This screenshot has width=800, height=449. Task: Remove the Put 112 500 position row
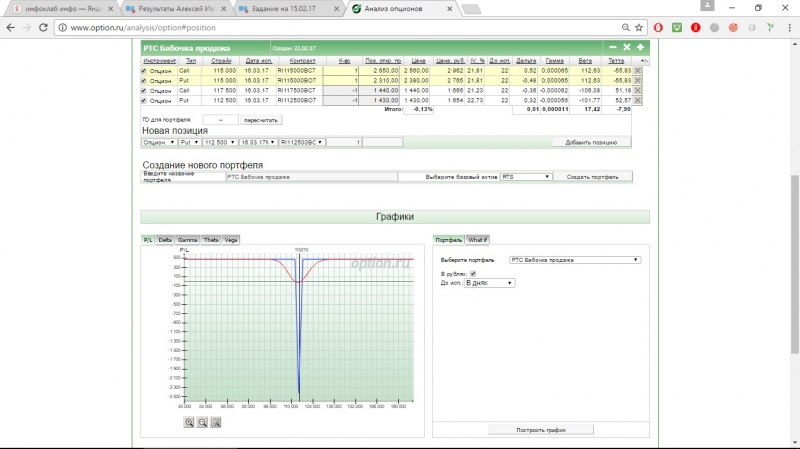point(638,100)
